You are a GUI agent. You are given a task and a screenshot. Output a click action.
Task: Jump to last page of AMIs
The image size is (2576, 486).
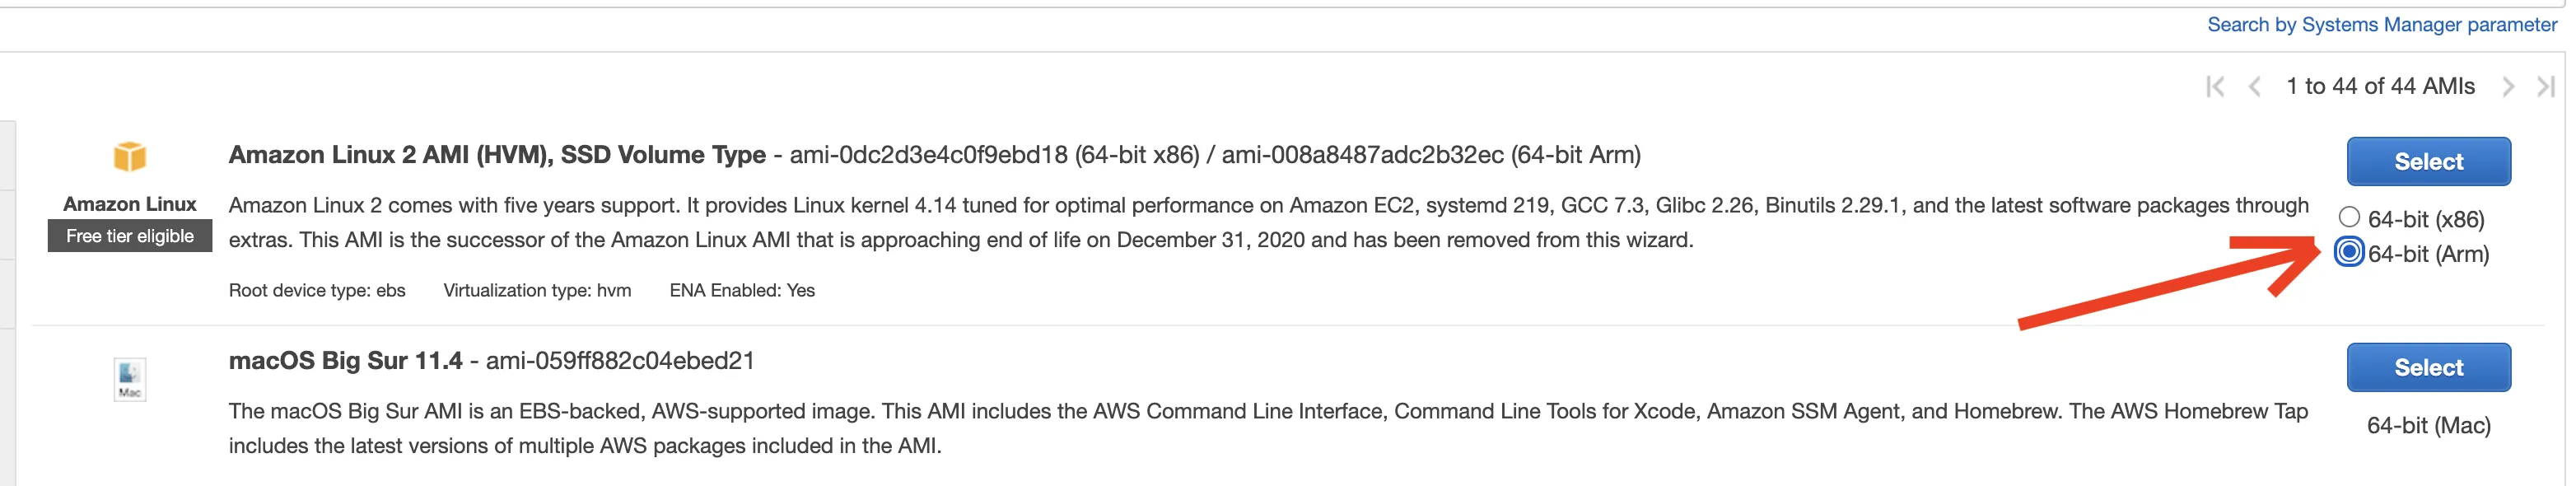click(2545, 87)
